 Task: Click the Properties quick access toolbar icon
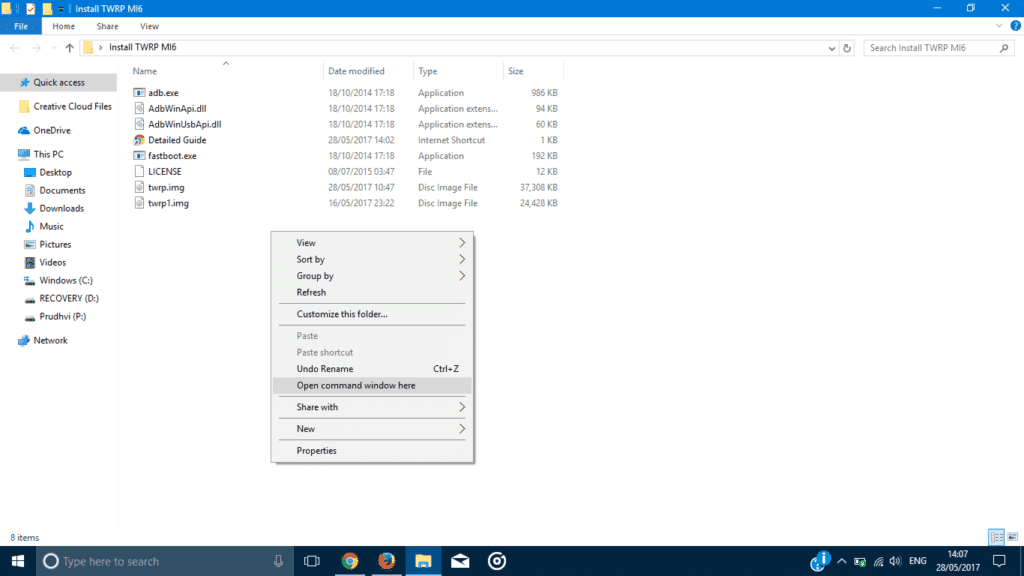[x=30, y=8]
